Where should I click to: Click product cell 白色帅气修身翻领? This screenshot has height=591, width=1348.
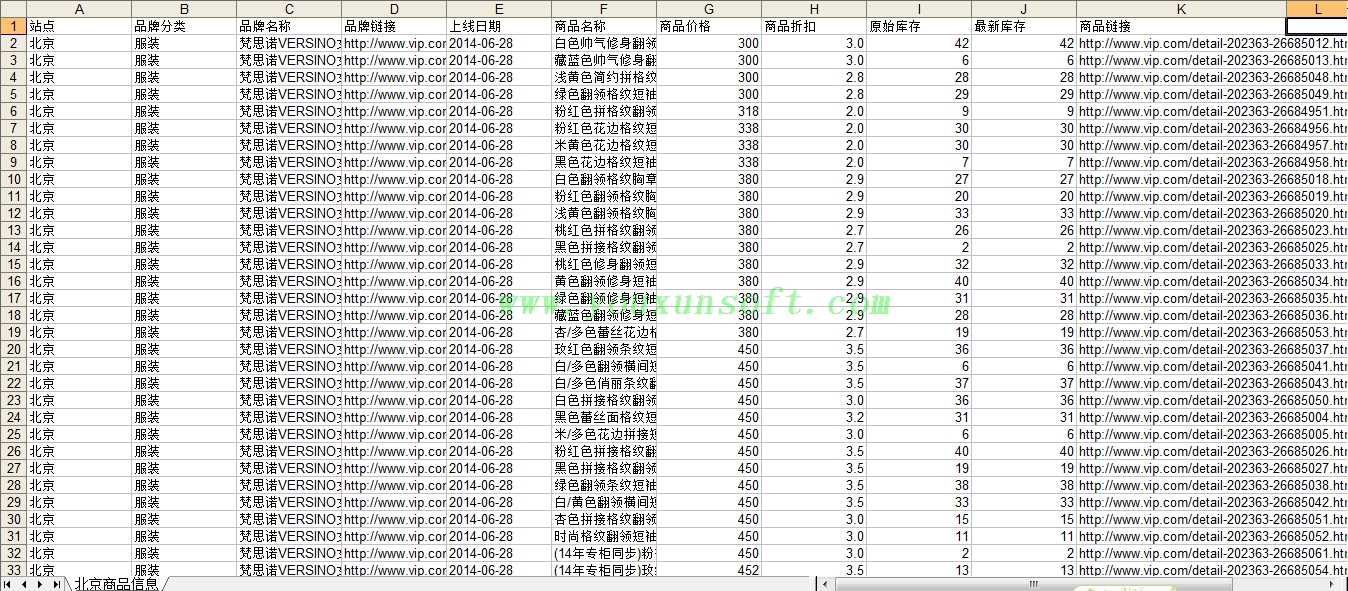click(604, 43)
